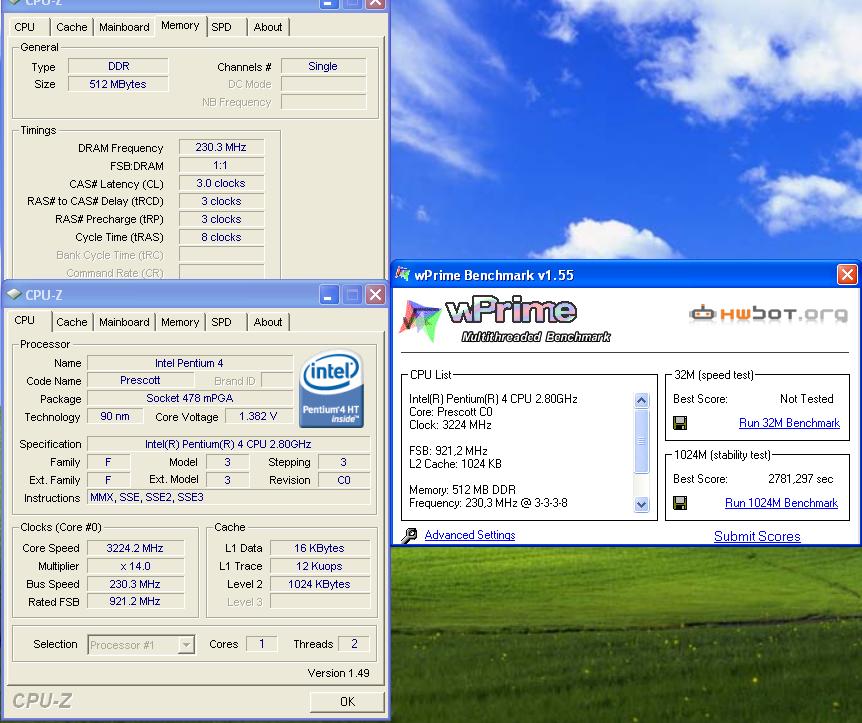
Task: Click the 32M Best Score Not Tested text
Action: click(806, 399)
